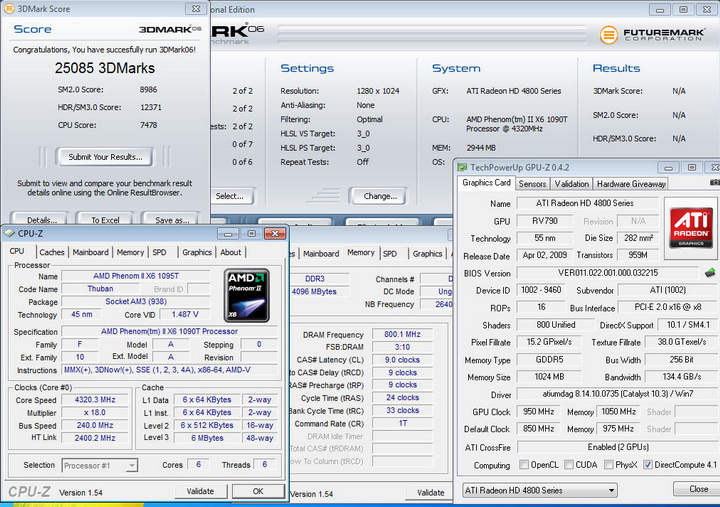Click the To Excel button

105,219
